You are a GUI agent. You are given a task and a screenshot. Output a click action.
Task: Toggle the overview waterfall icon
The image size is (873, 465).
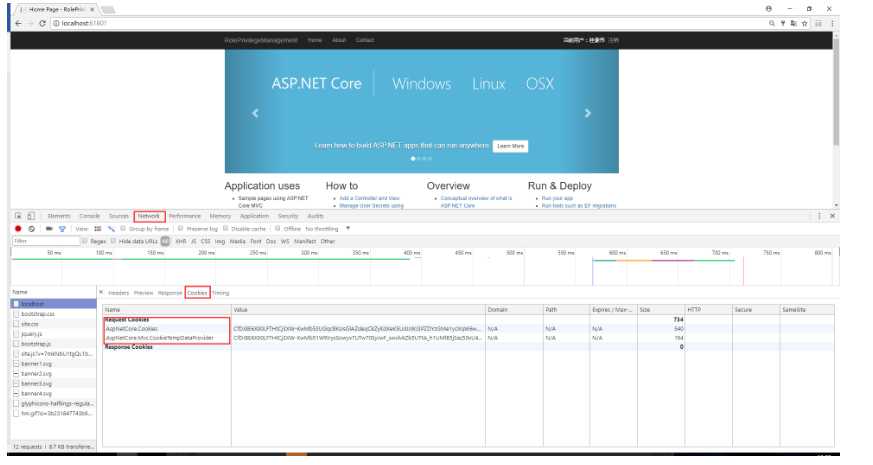[x=111, y=229]
